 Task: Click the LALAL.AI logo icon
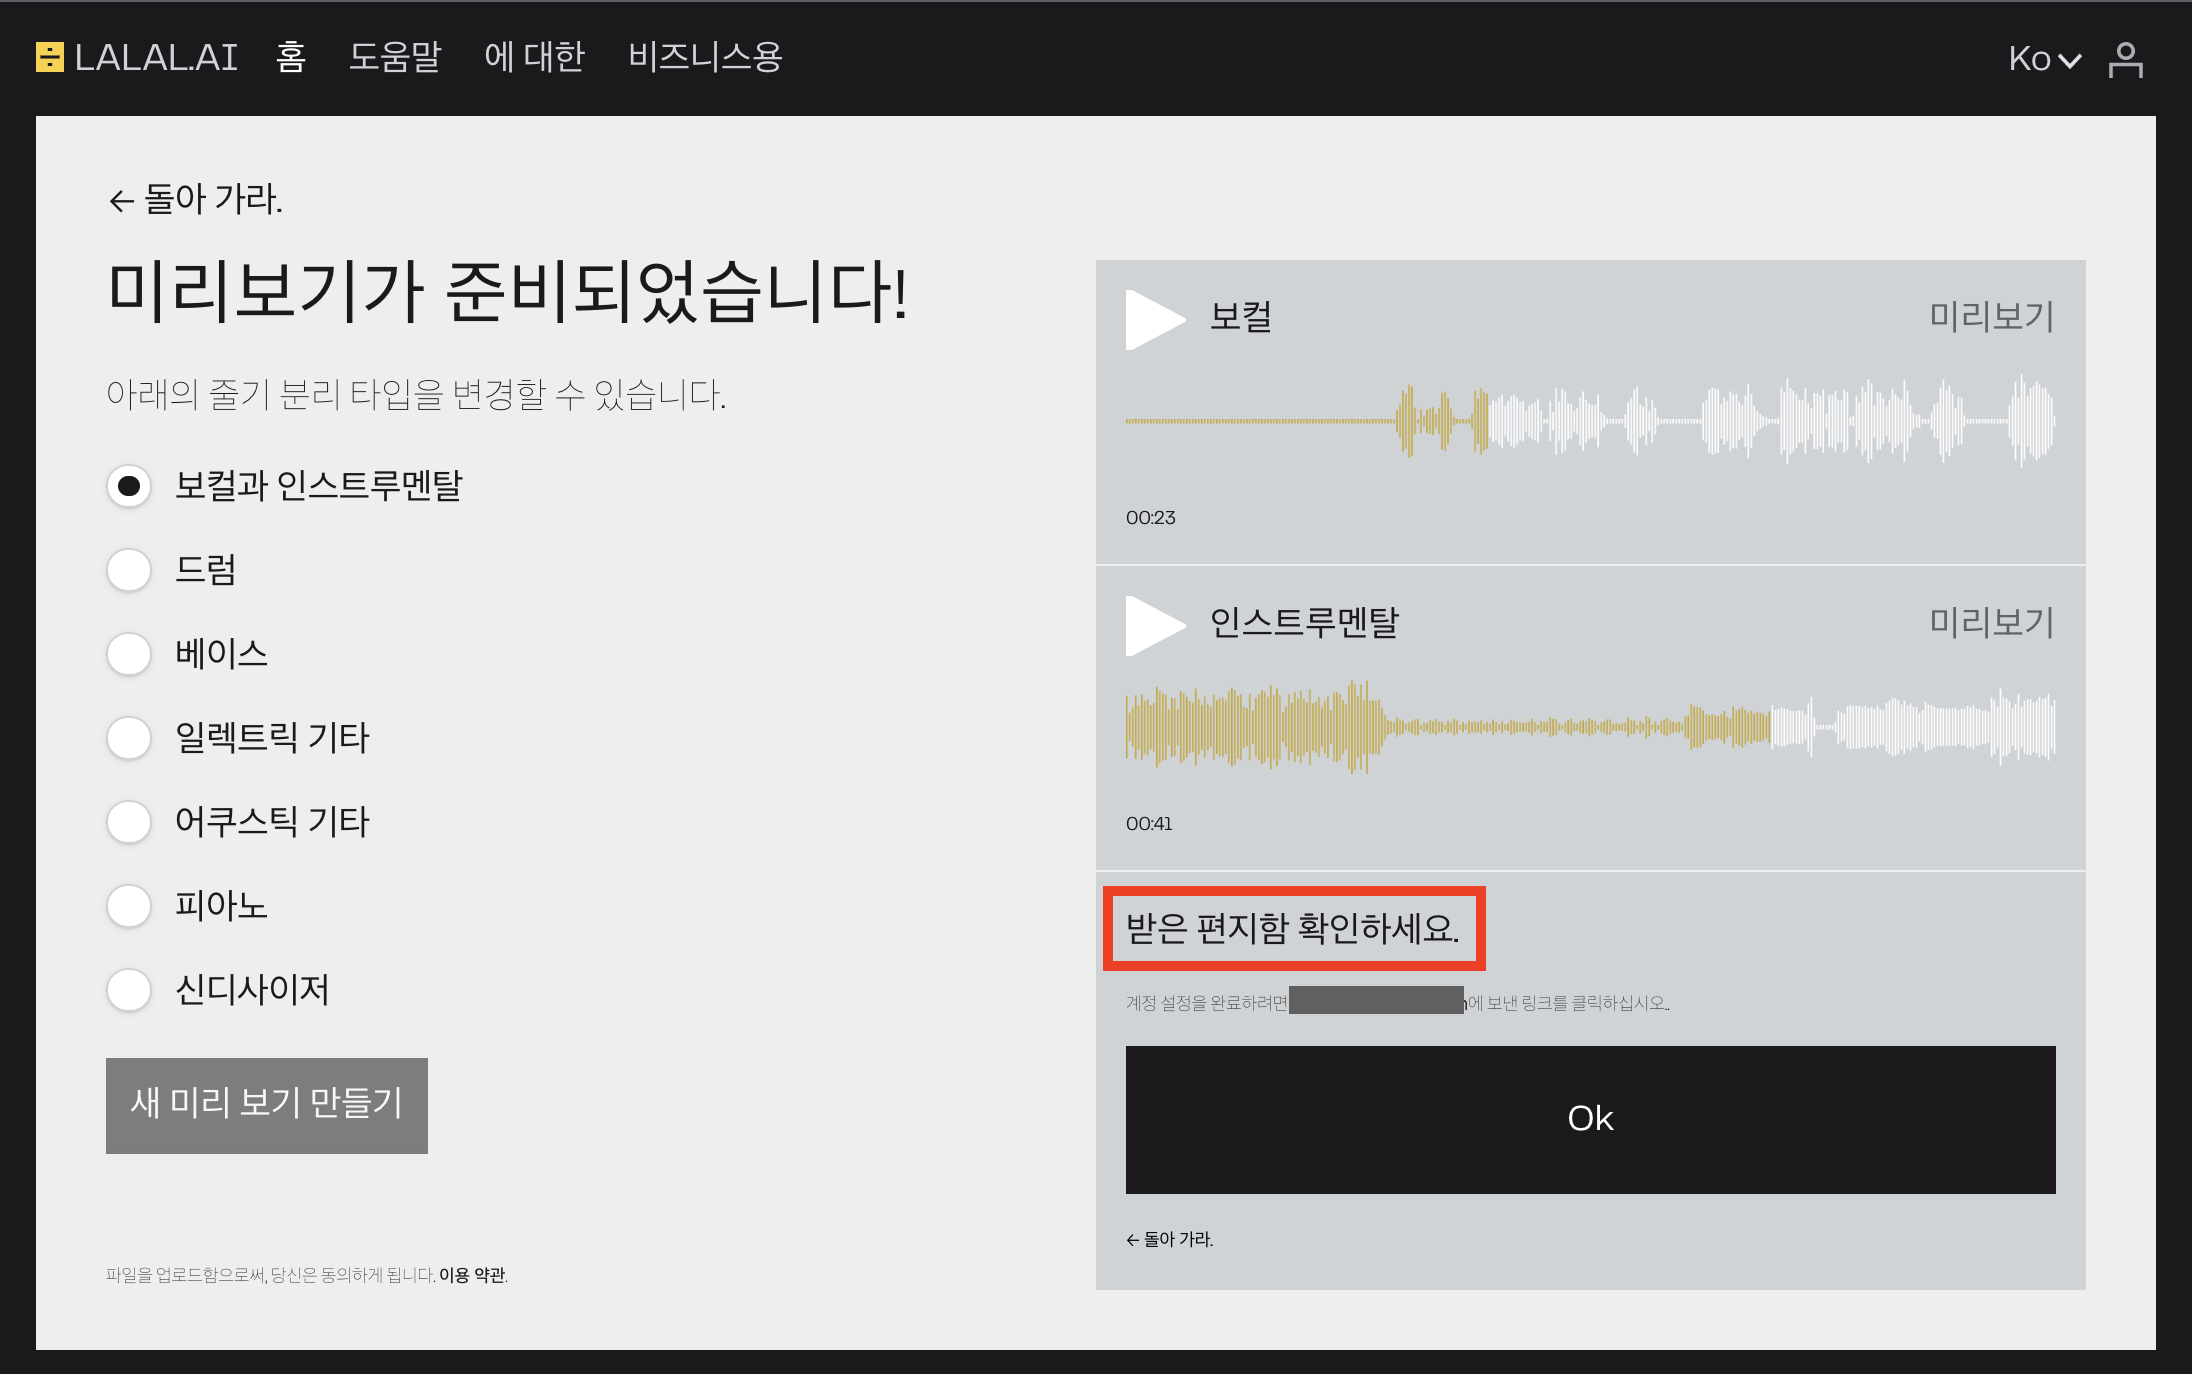click(49, 57)
